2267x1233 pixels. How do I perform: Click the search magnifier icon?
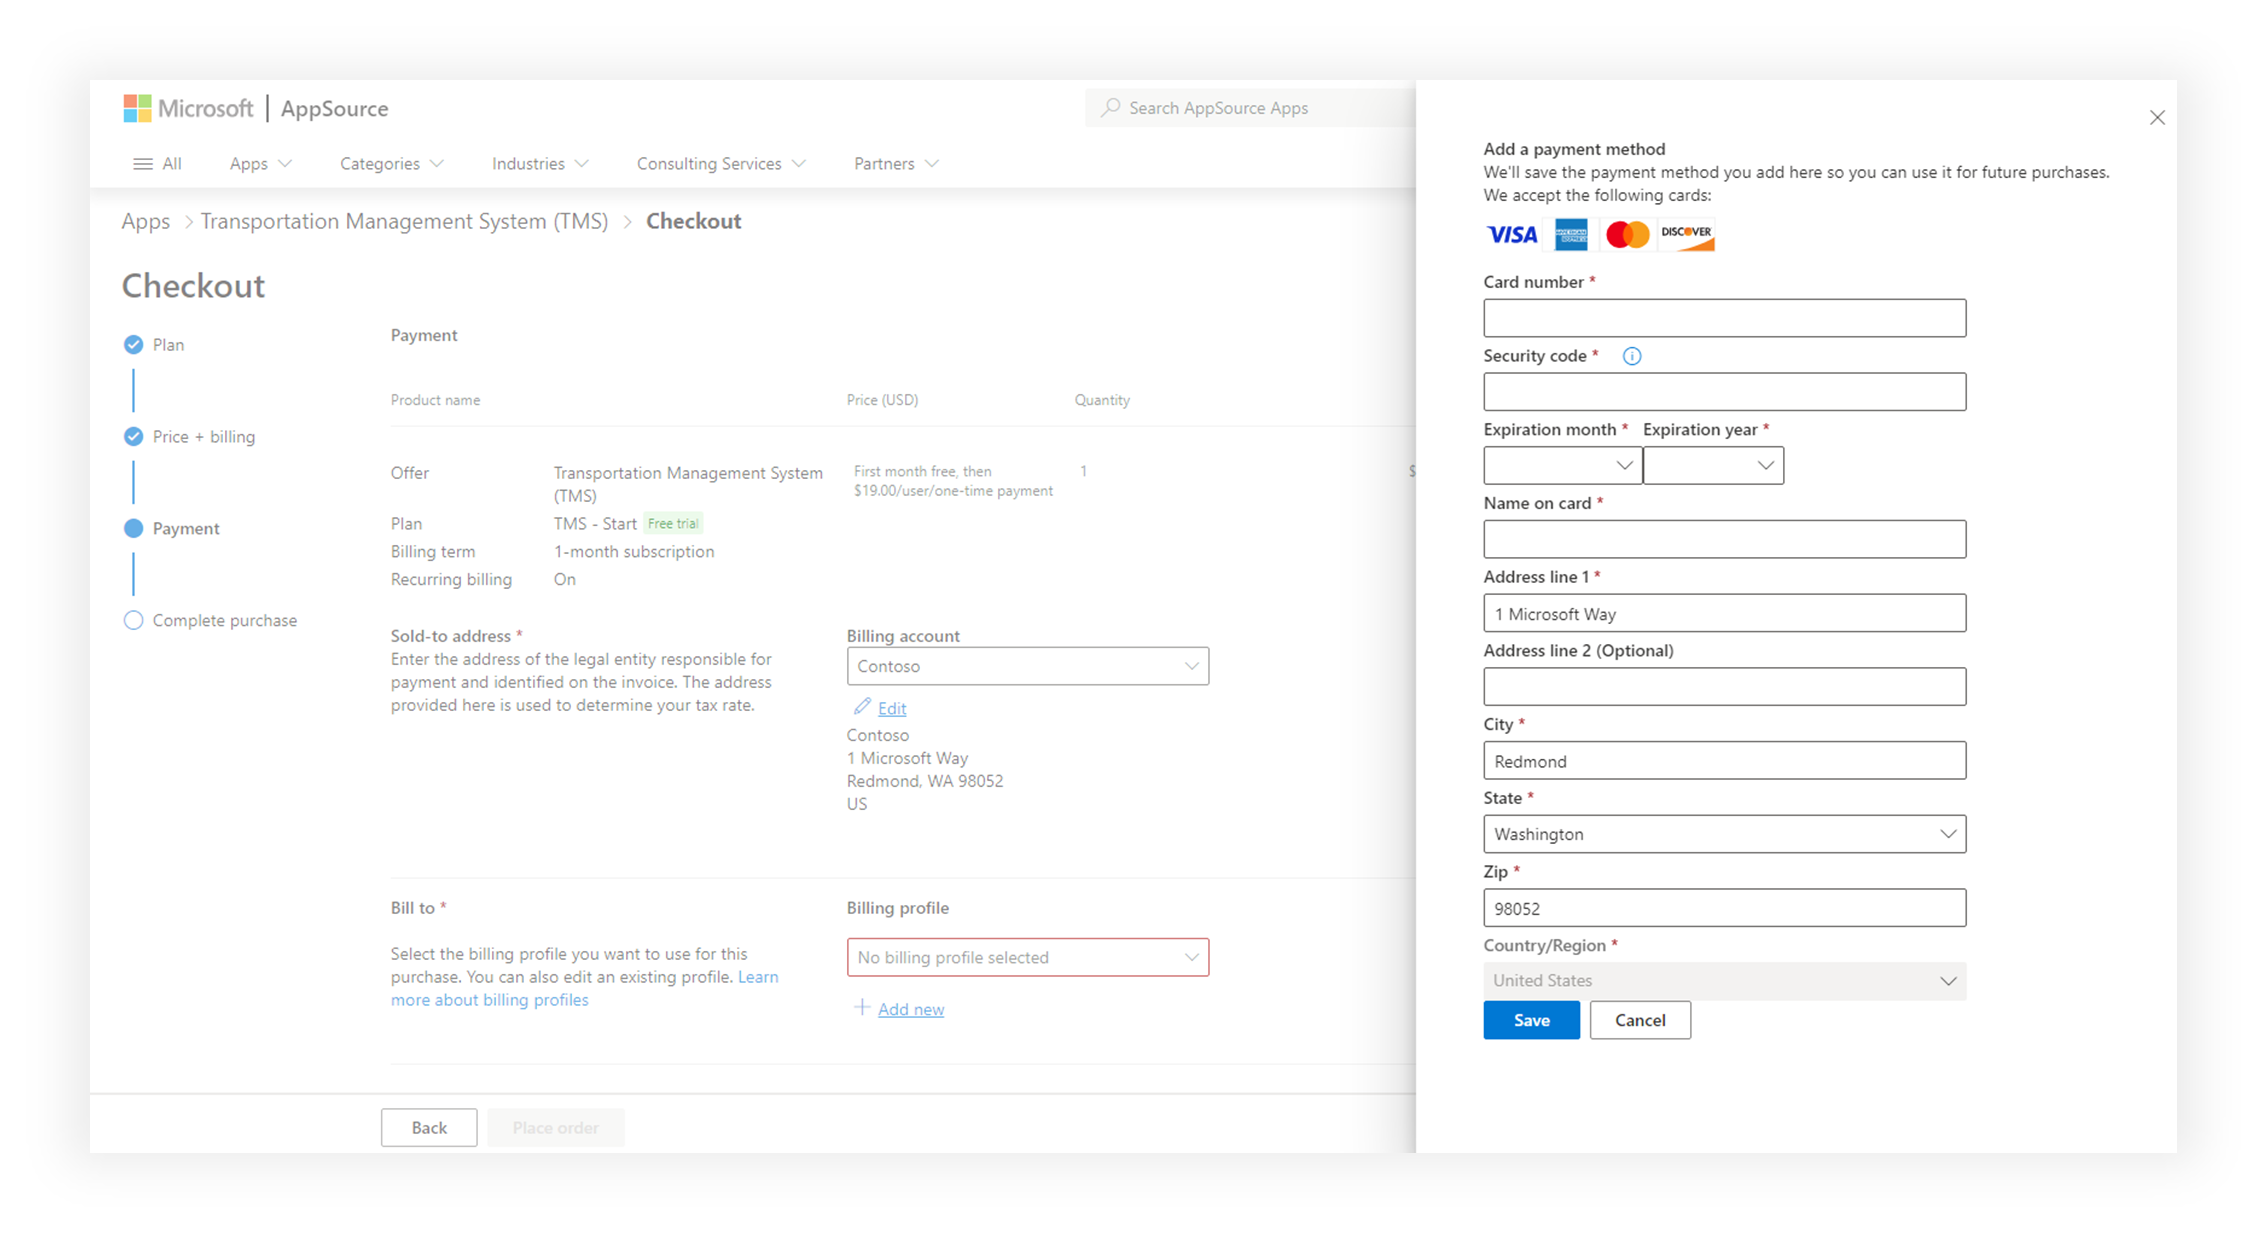pos(1110,107)
